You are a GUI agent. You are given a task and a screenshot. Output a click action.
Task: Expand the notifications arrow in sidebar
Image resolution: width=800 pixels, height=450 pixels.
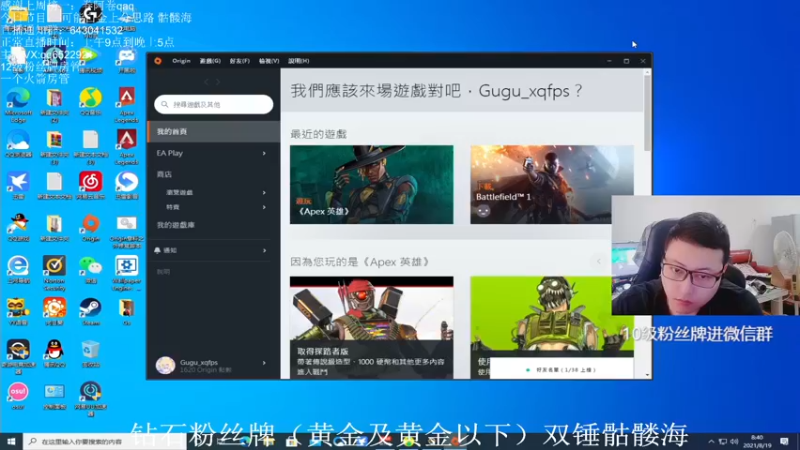(264, 251)
